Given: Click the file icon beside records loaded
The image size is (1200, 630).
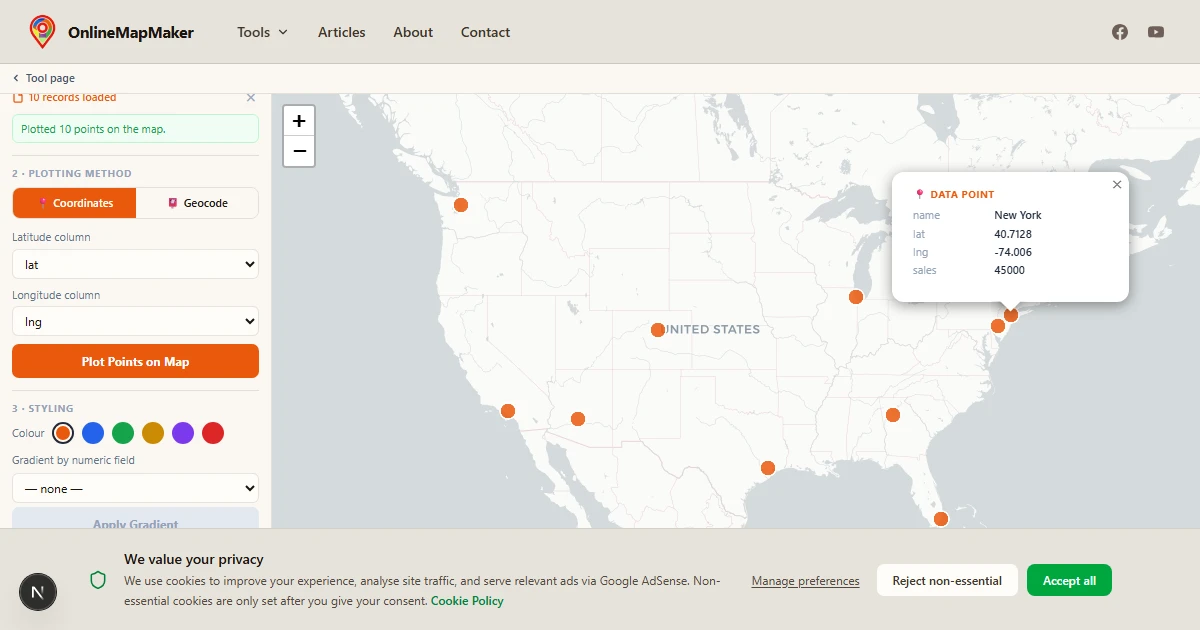Looking at the screenshot, I should [17, 98].
